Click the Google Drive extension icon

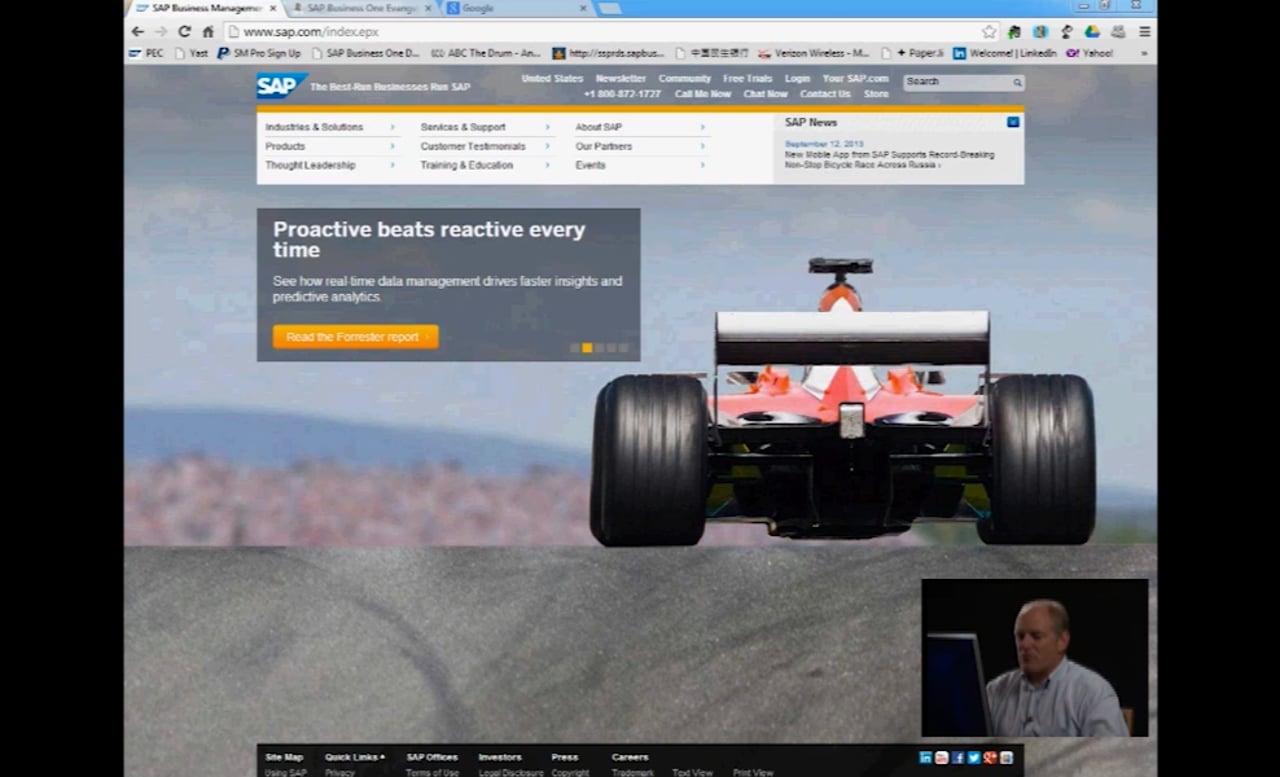pyautogui.click(x=1093, y=31)
